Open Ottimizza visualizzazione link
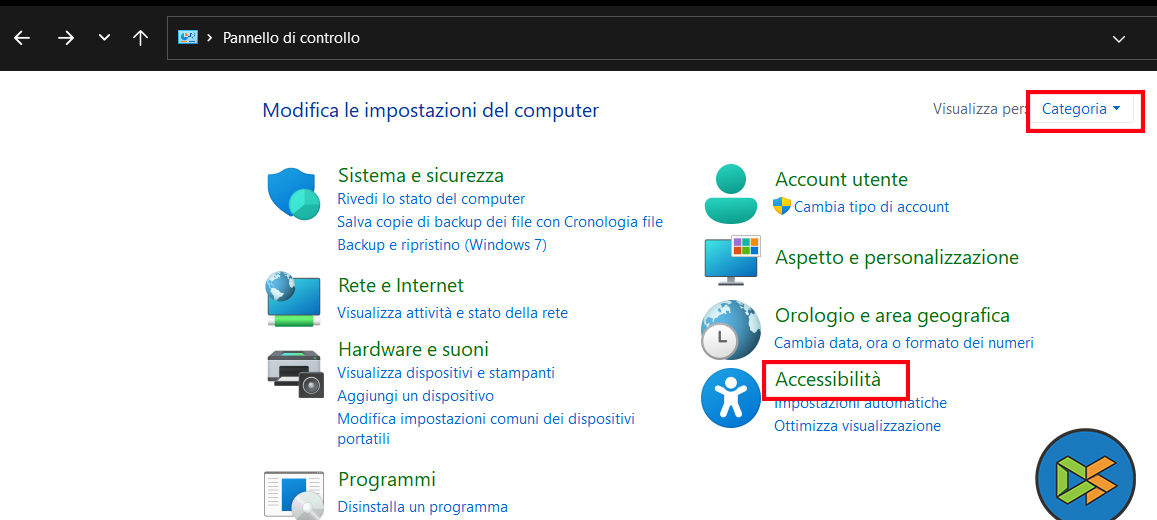The image size is (1157, 520). pyautogui.click(x=857, y=426)
